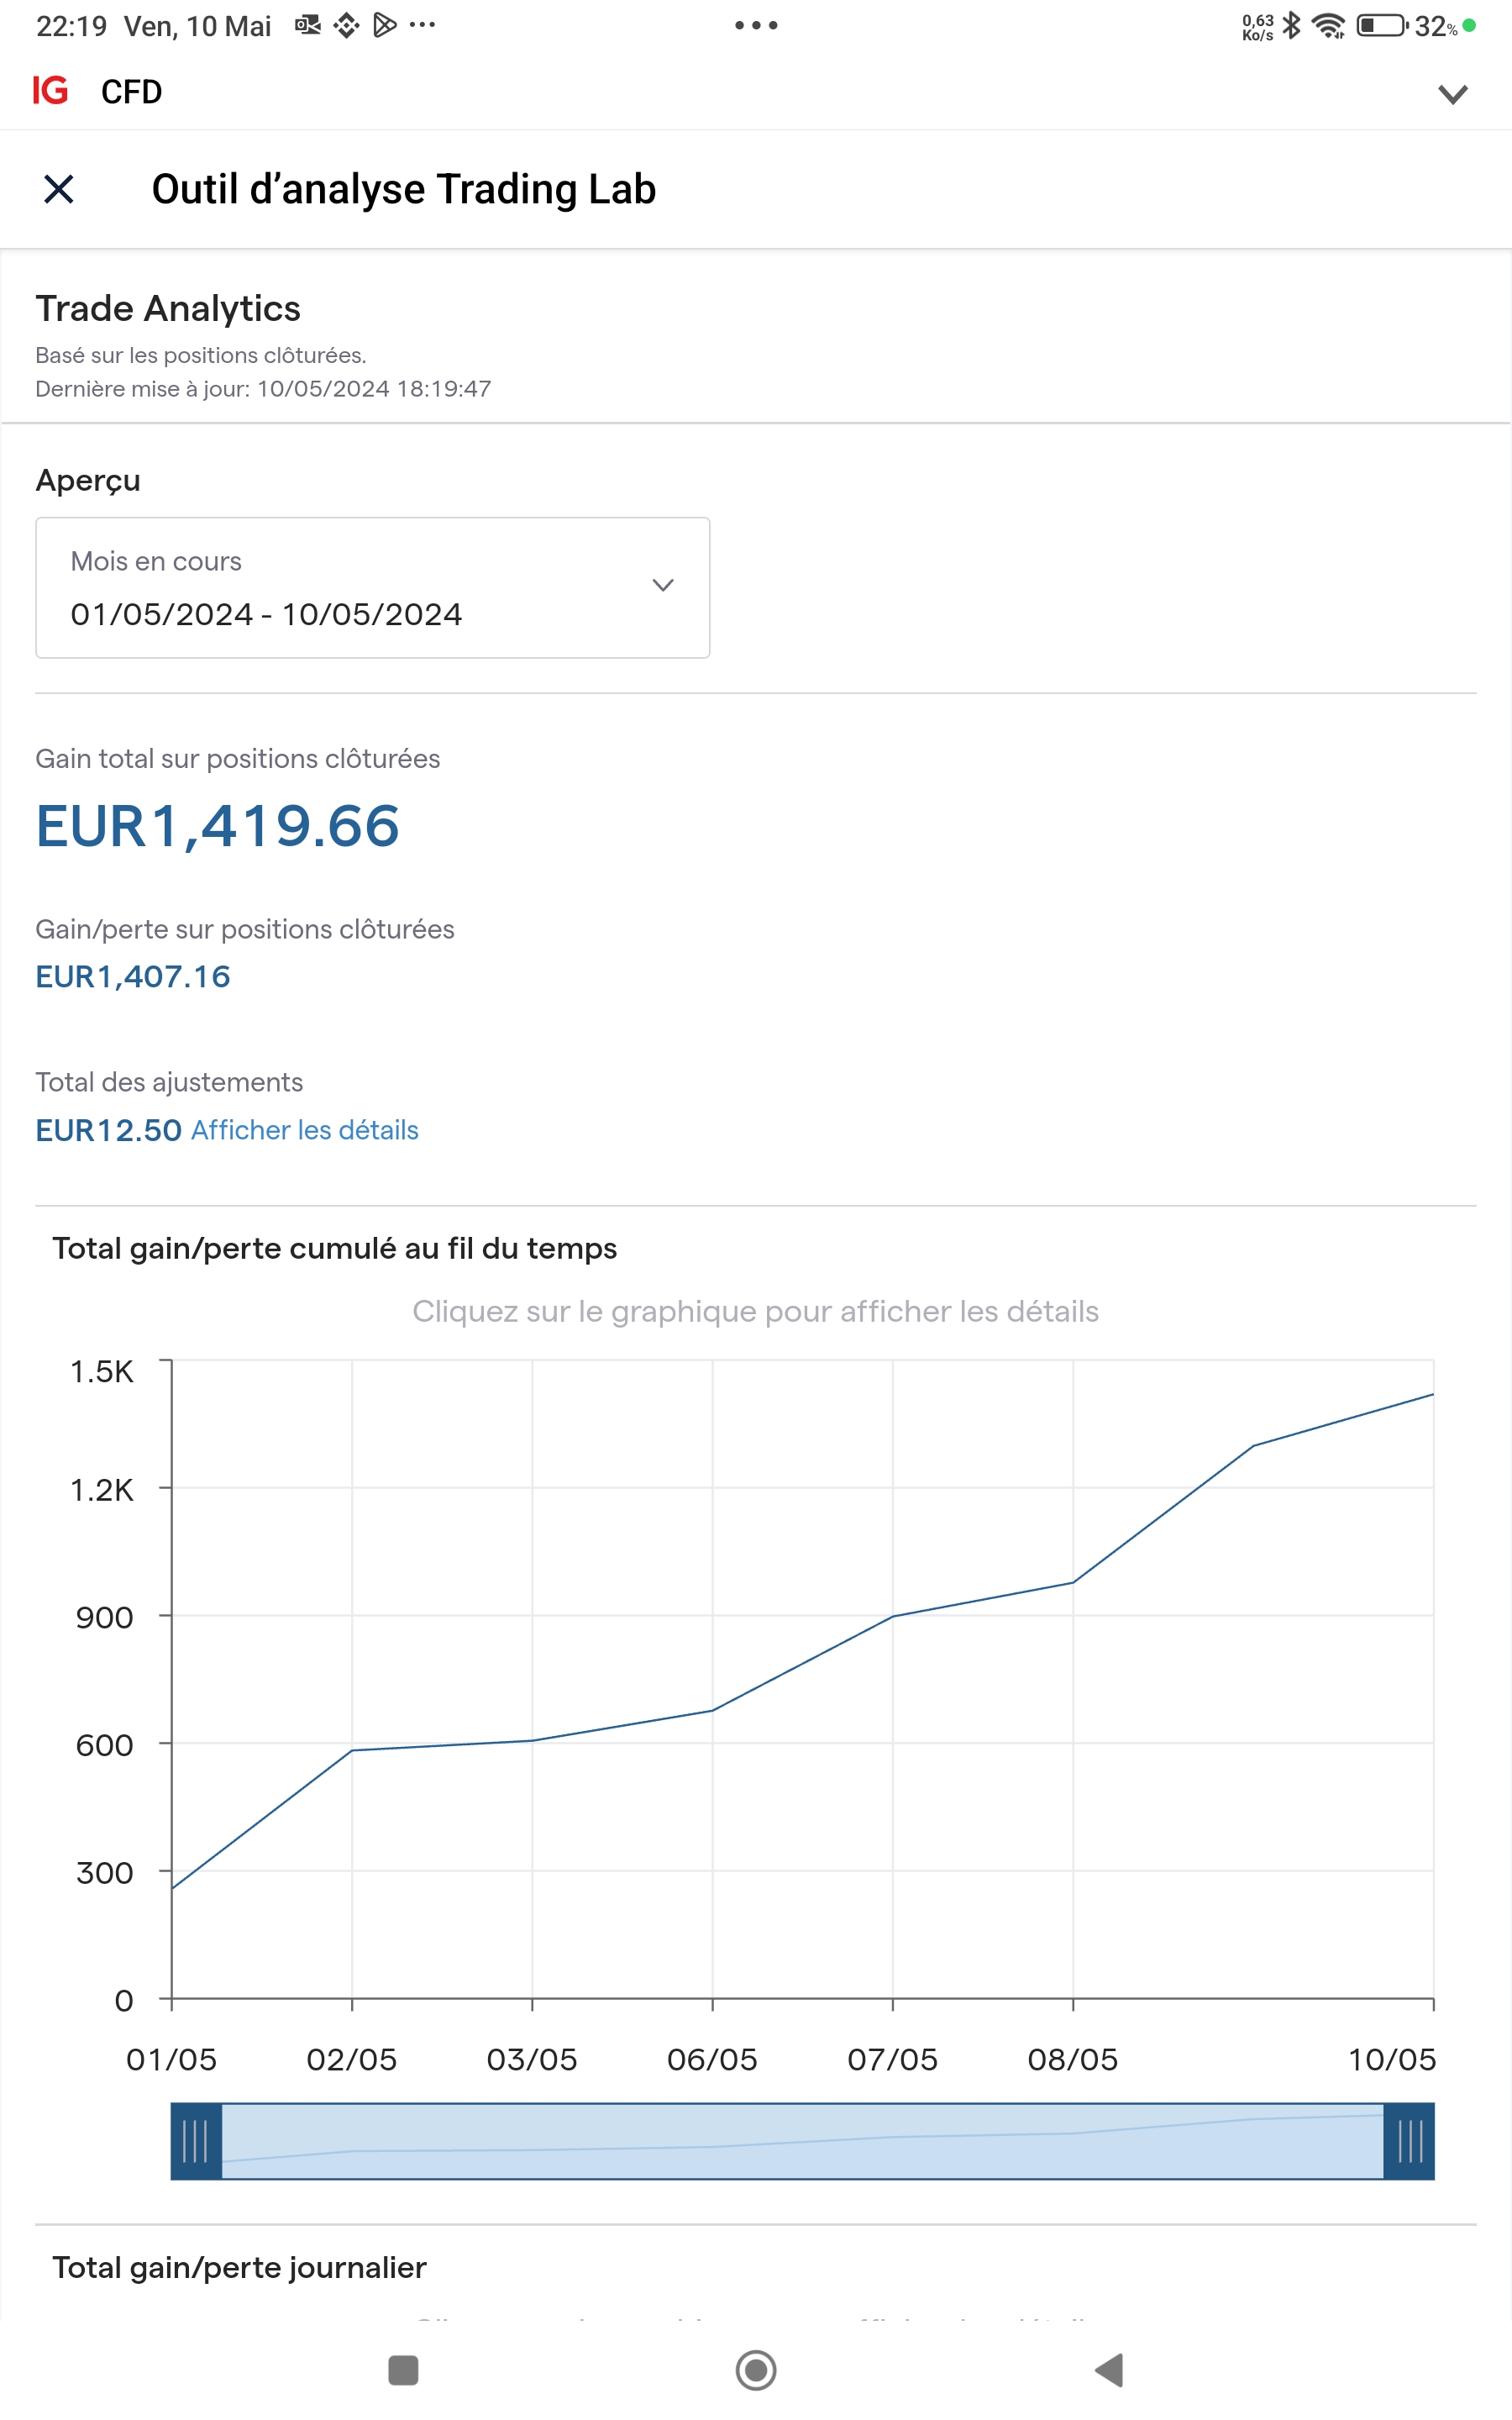Image resolution: width=1512 pixels, height=2420 pixels.
Task: Open the Mois en cours period dropdown
Action: click(372, 588)
